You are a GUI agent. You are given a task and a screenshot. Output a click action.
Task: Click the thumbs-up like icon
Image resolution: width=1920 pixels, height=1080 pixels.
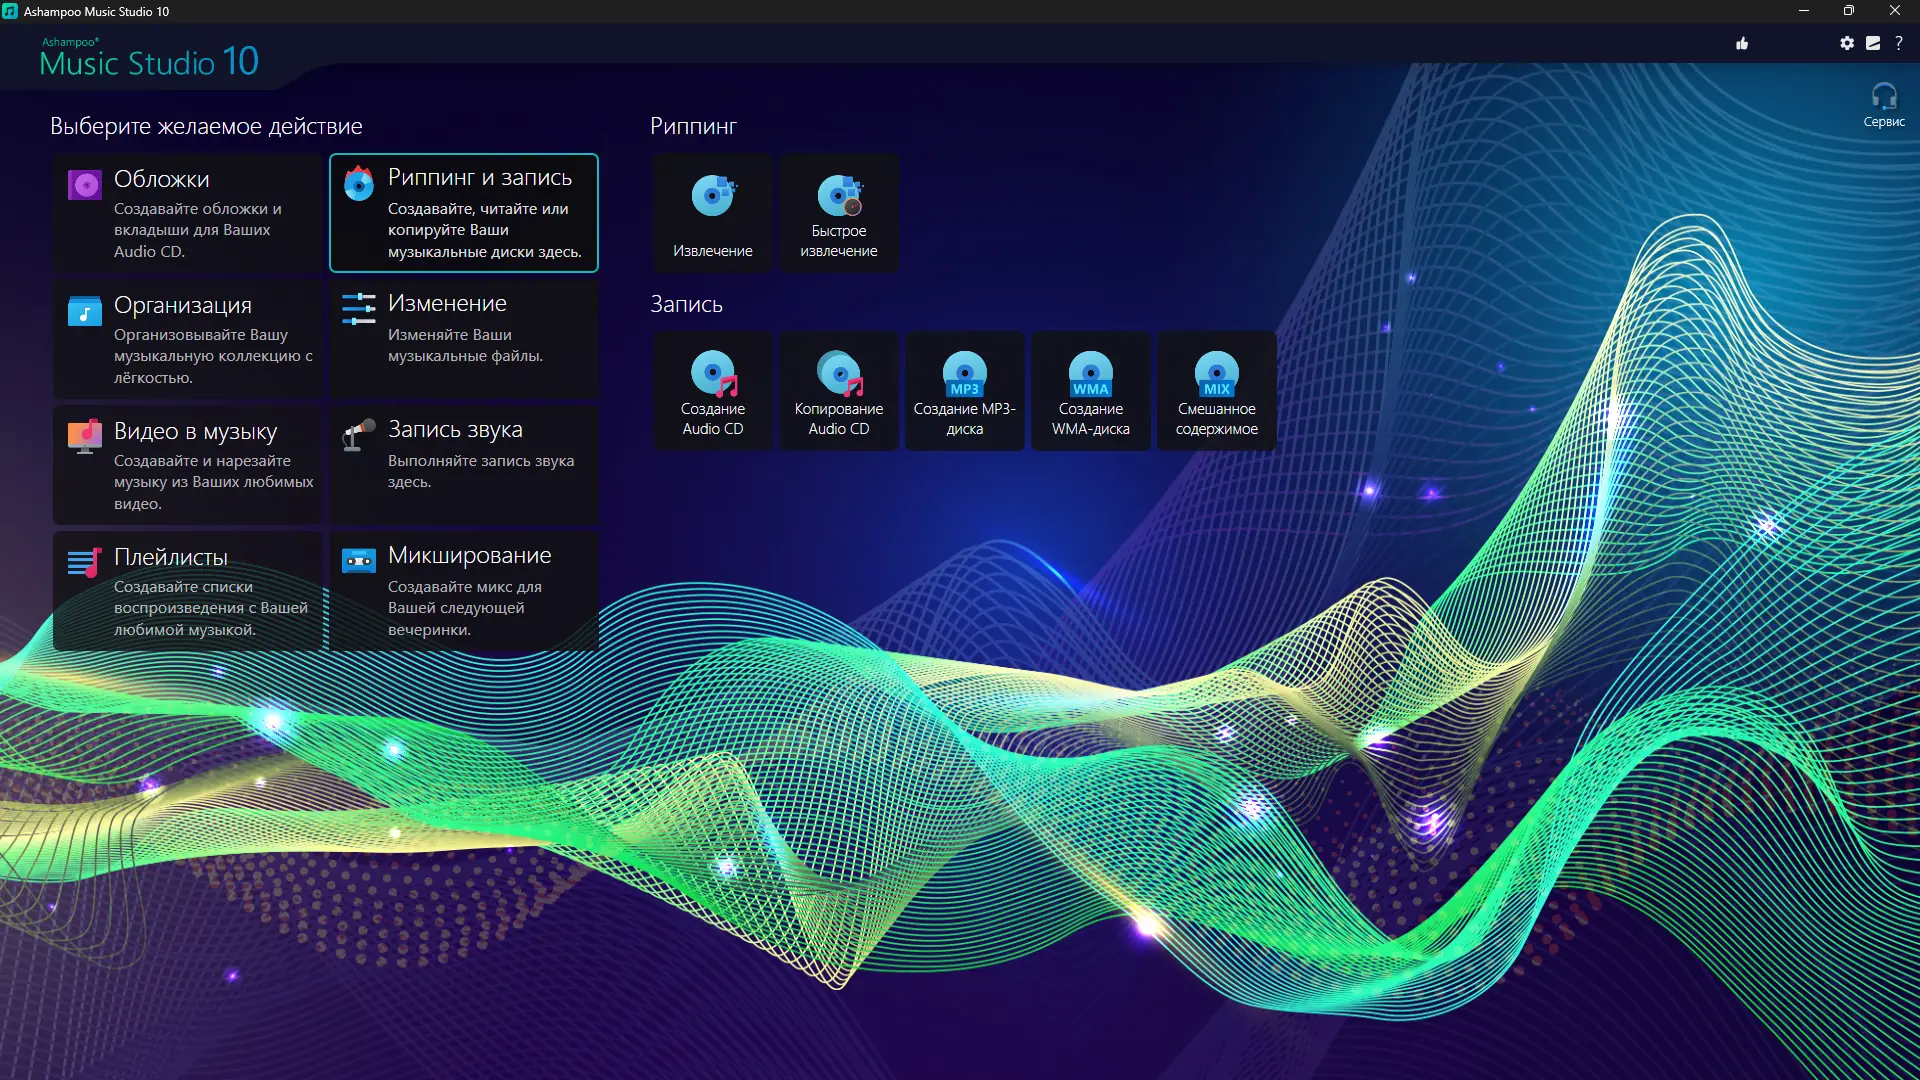click(x=1742, y=43)
